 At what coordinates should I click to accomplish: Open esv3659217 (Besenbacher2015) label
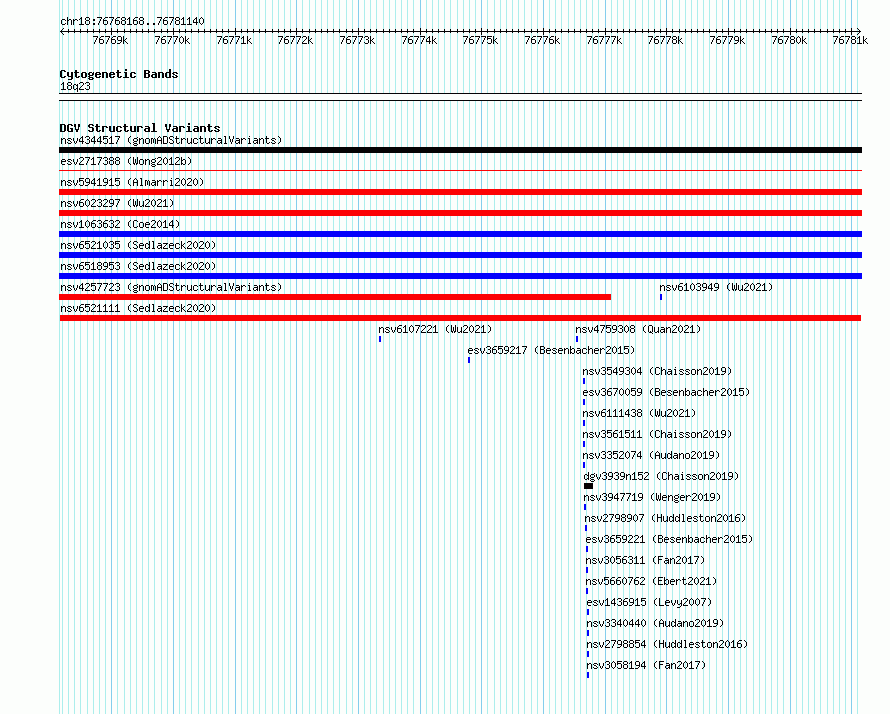pyautogui.click(x=551, y=350)
